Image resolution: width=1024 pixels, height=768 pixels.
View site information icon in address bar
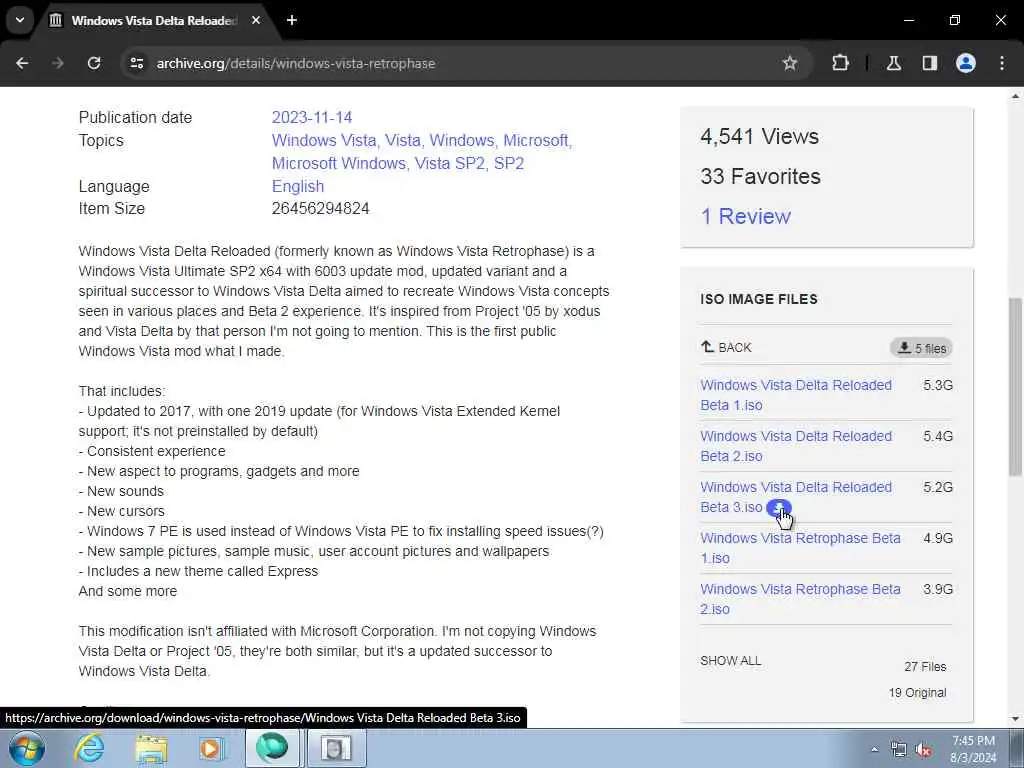click(x=136, y=63)
